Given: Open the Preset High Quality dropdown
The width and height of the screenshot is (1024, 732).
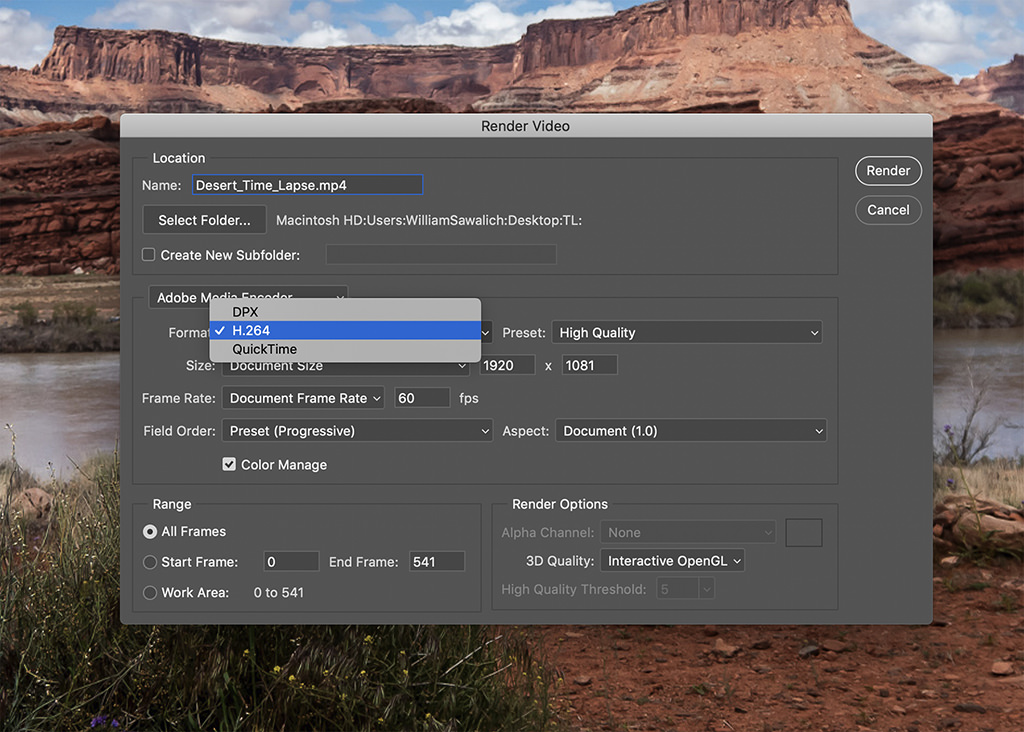Looking at the screenshot, I should pyautogui.click(x=686, y=332).
